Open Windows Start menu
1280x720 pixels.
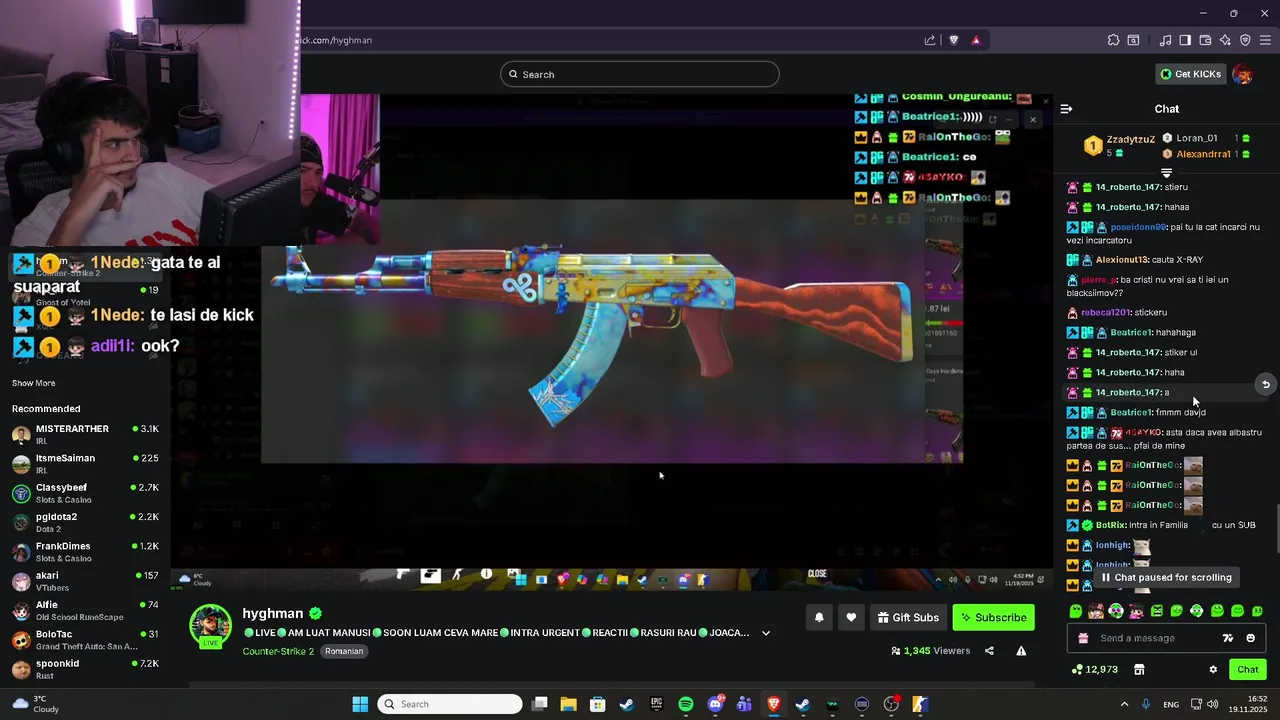[x=360, y=704]
